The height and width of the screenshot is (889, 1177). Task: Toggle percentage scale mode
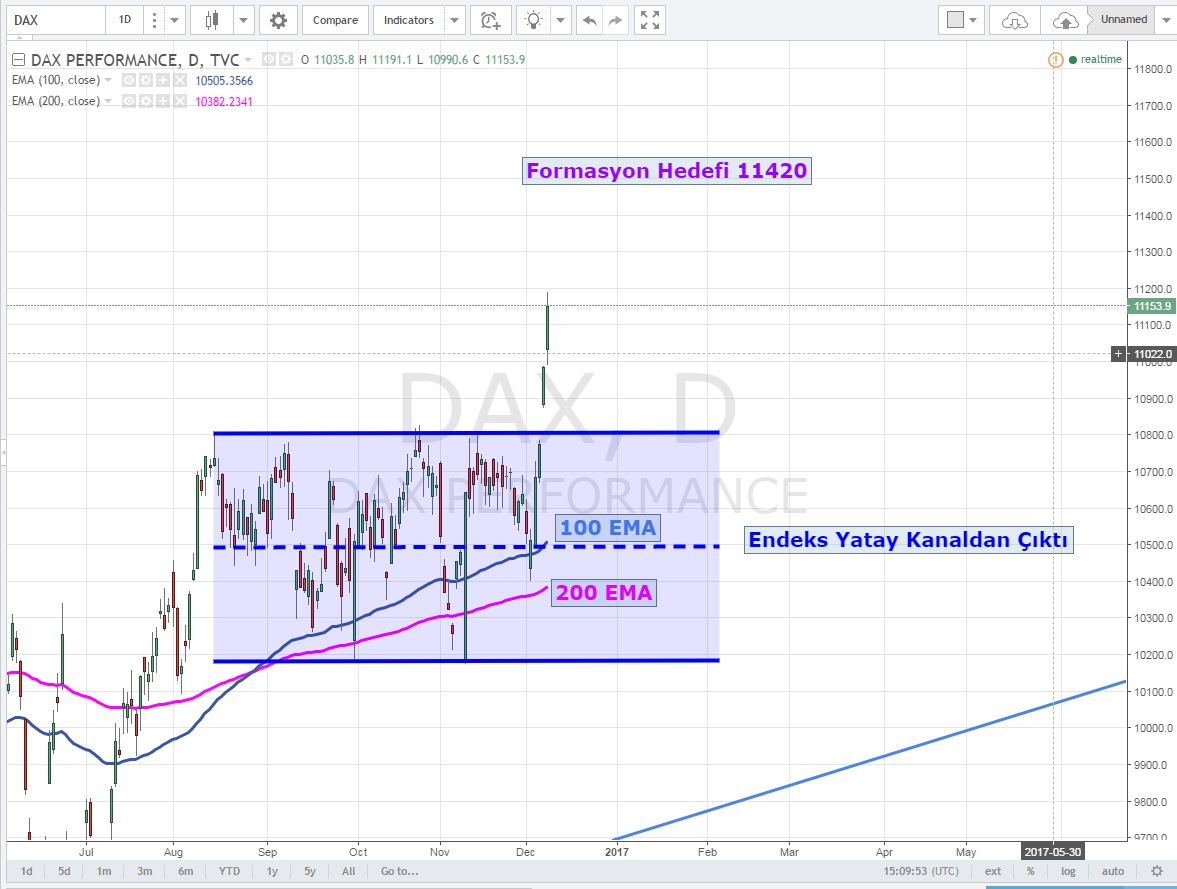coord(1030,871)
